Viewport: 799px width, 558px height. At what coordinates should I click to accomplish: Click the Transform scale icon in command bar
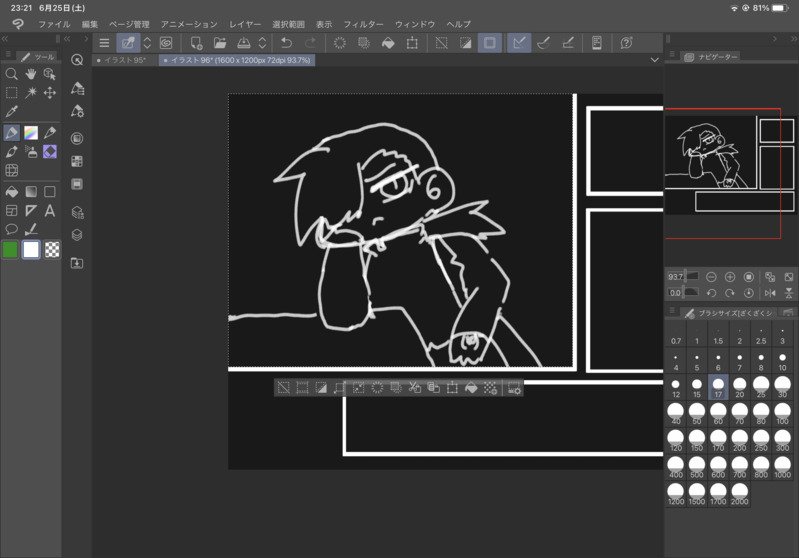tap(412, 43)
